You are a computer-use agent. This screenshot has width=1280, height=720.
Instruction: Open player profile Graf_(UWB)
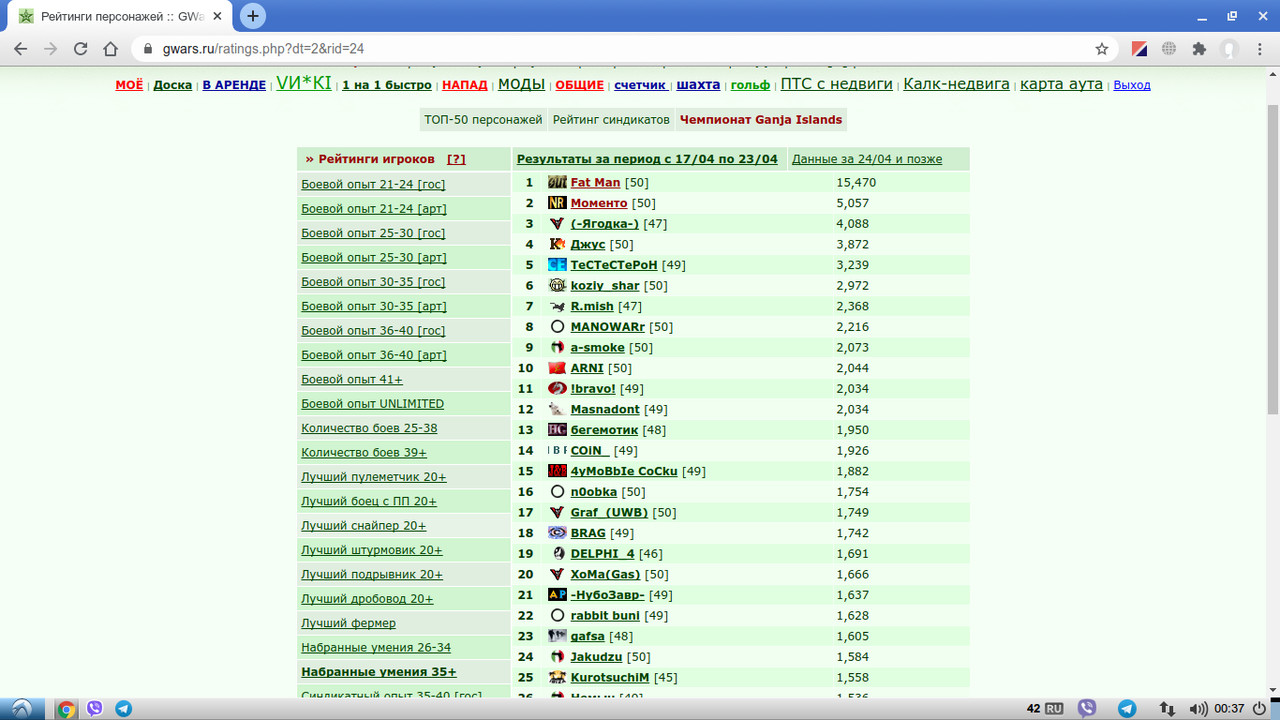point(609,512)
